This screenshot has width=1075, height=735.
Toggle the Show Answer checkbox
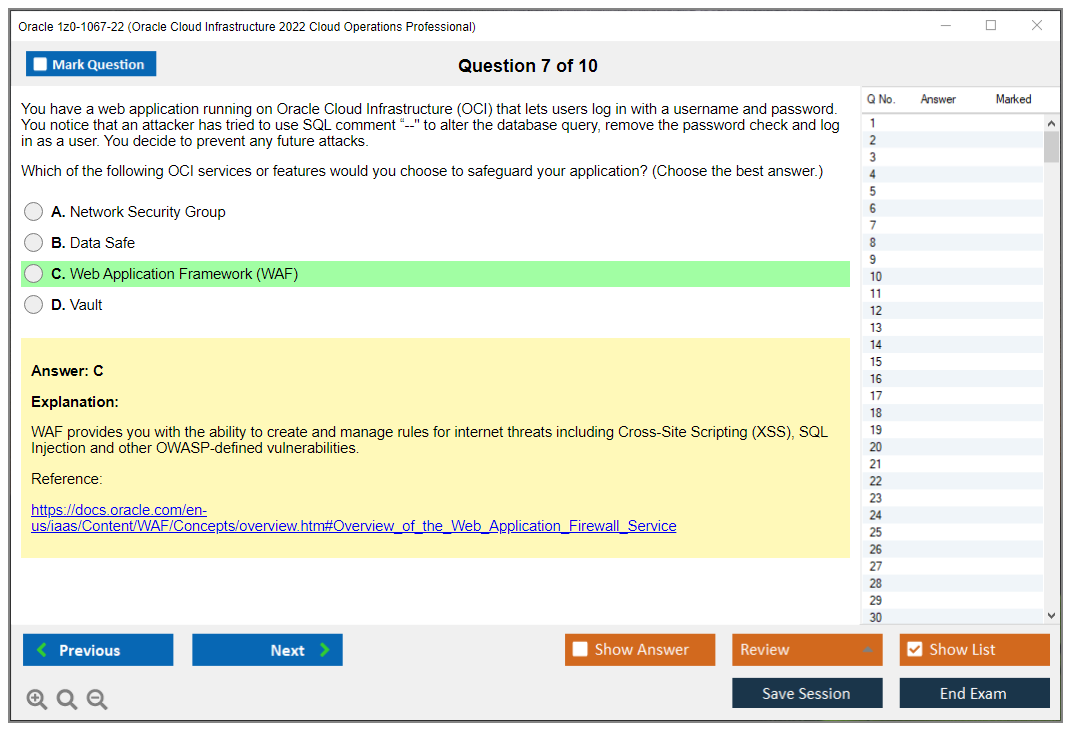point(580,649)
